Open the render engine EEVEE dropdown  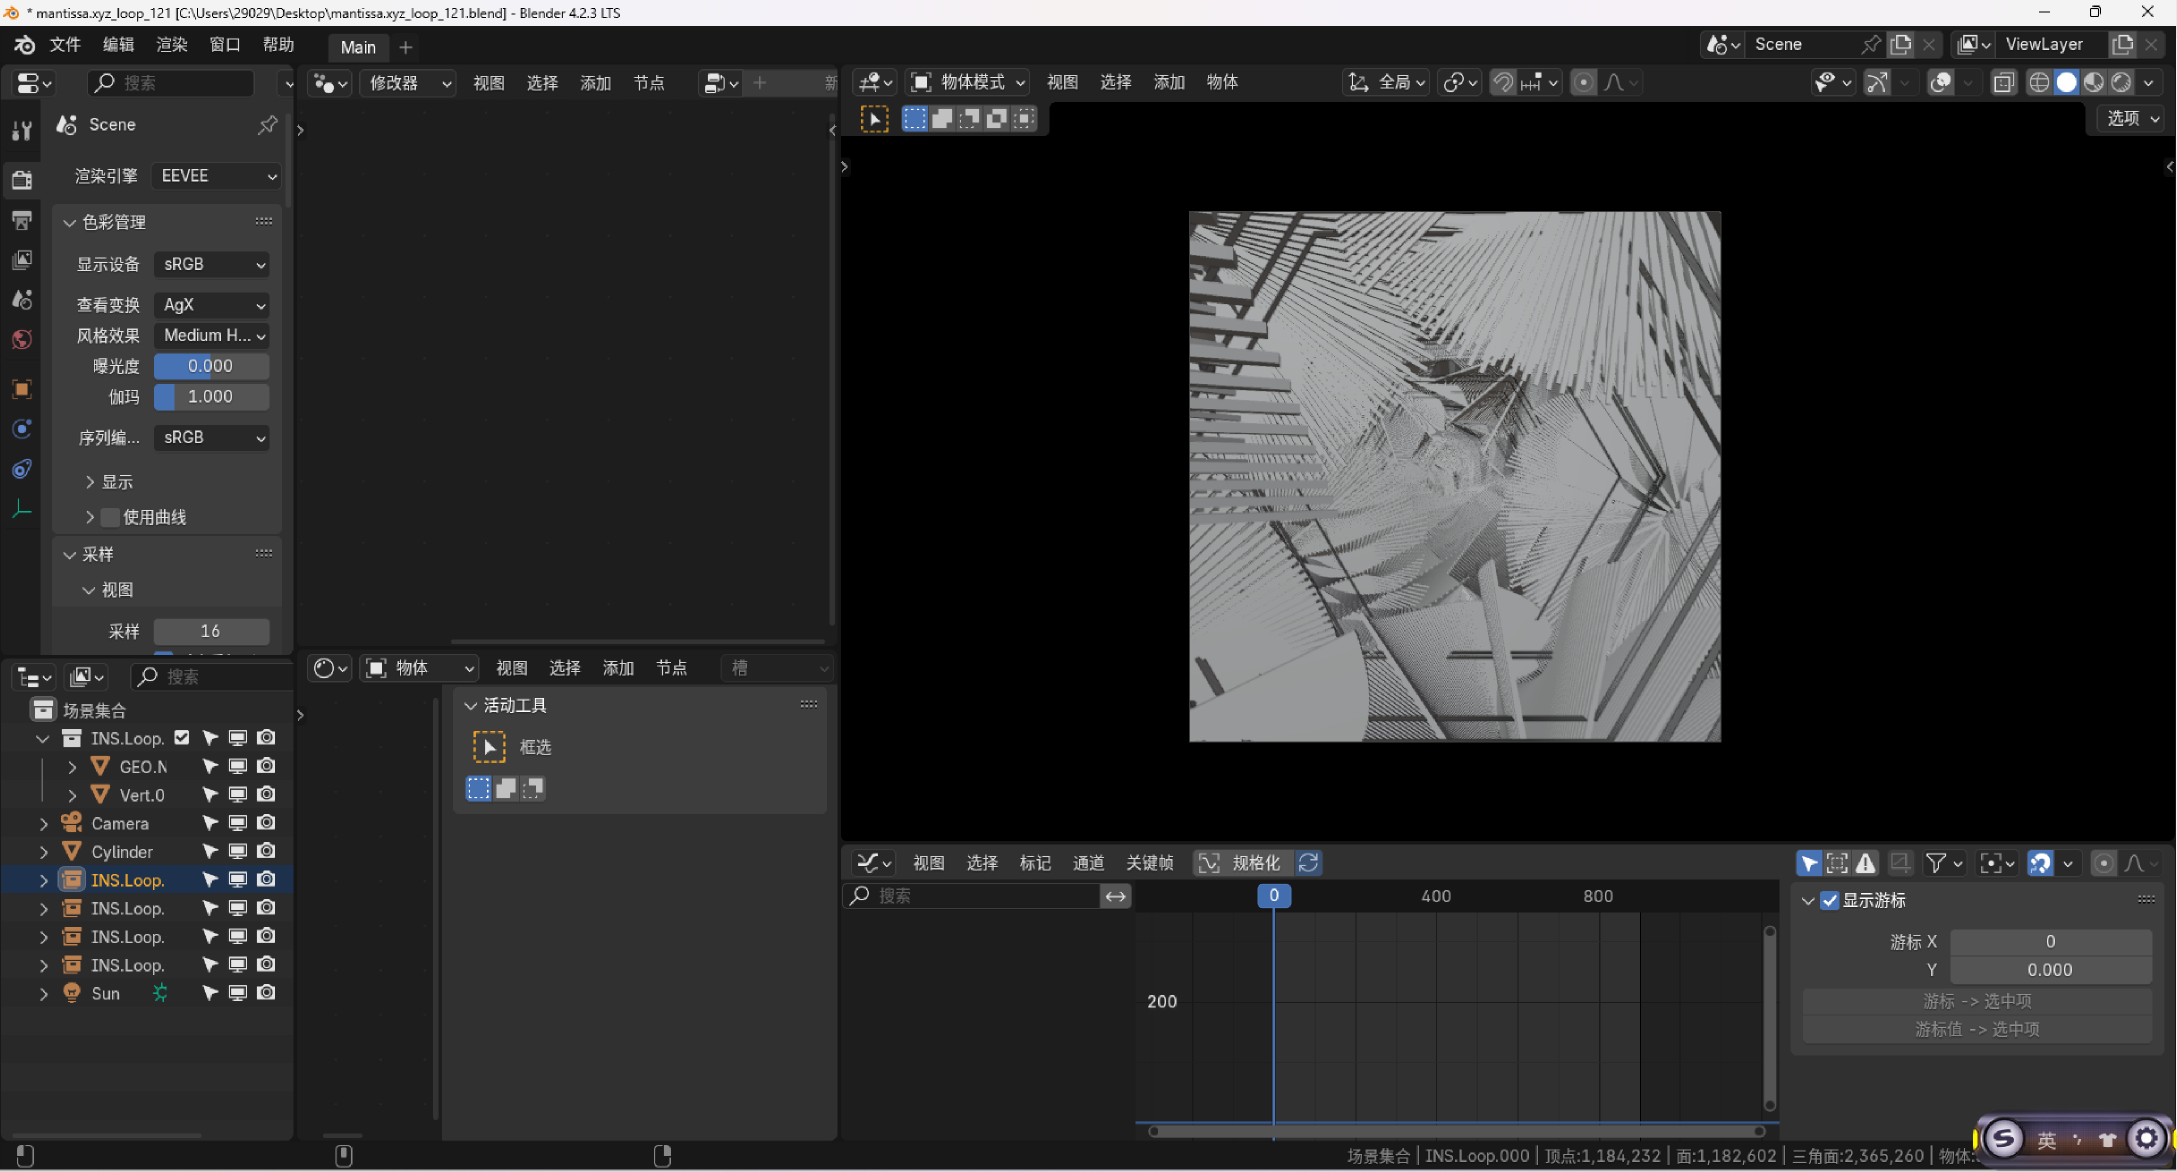(216, 176)
